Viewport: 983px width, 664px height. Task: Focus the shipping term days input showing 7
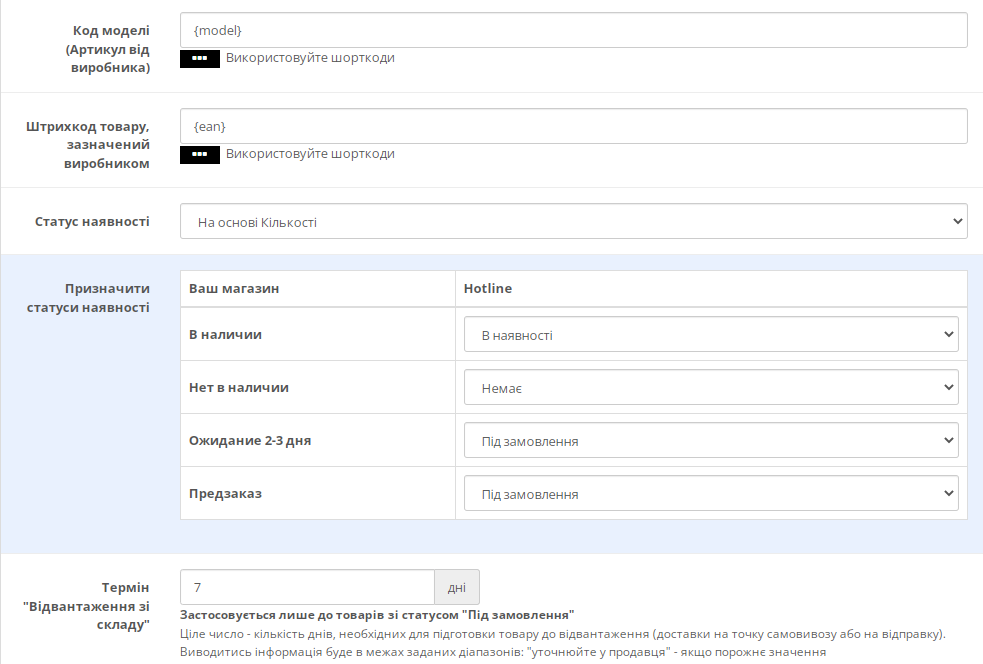(307, 588)
